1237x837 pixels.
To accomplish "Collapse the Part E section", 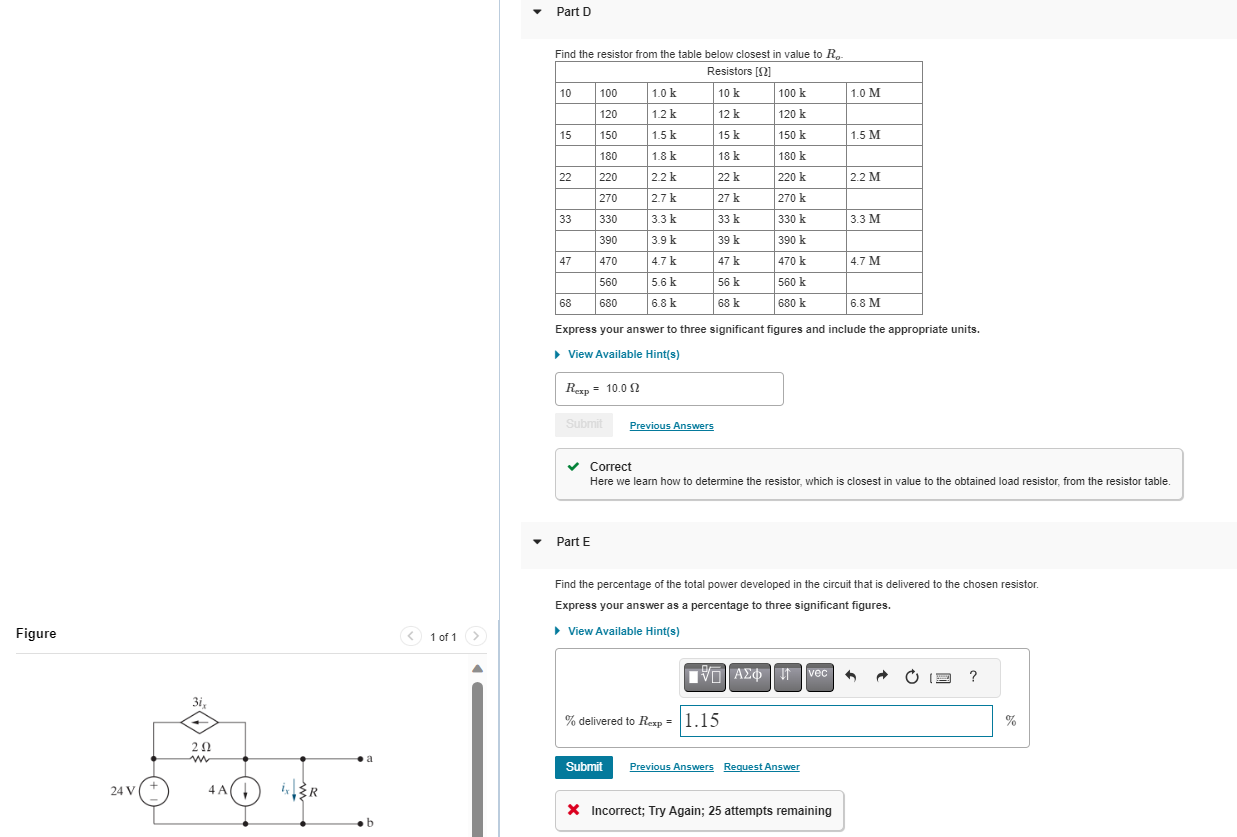I will pyautogui.click(x=538, y=541).
